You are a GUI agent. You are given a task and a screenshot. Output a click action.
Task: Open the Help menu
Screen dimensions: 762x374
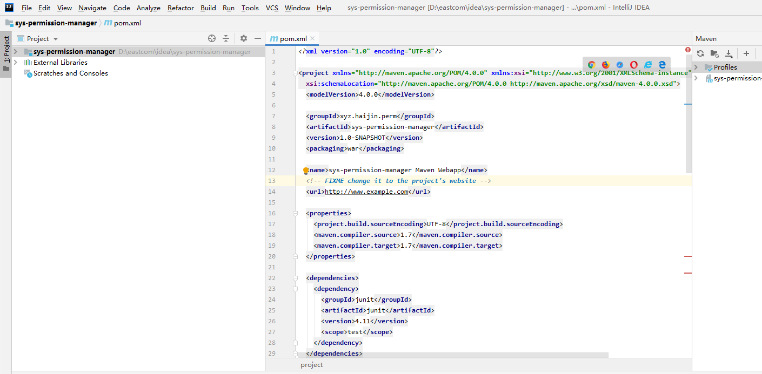(x=324, y=8)
